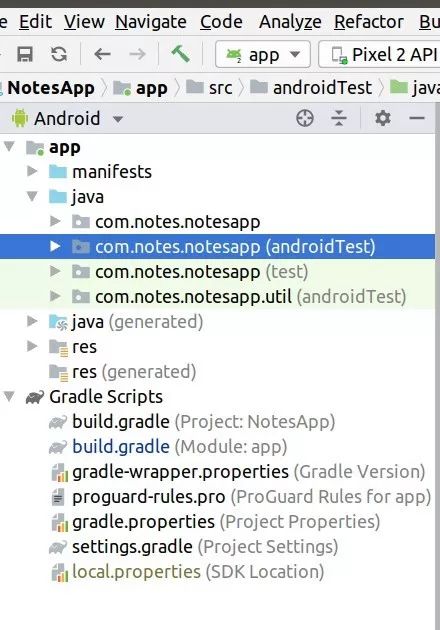Click the project panel vertical scrollbar
This screenshot has width=440, height=630.
tap(438, 366)
